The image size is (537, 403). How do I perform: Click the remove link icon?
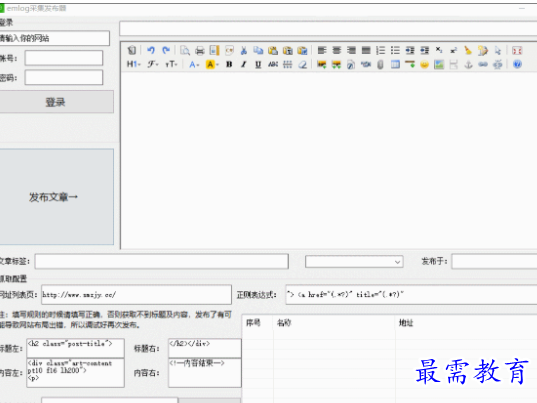[x=498, y=64]
